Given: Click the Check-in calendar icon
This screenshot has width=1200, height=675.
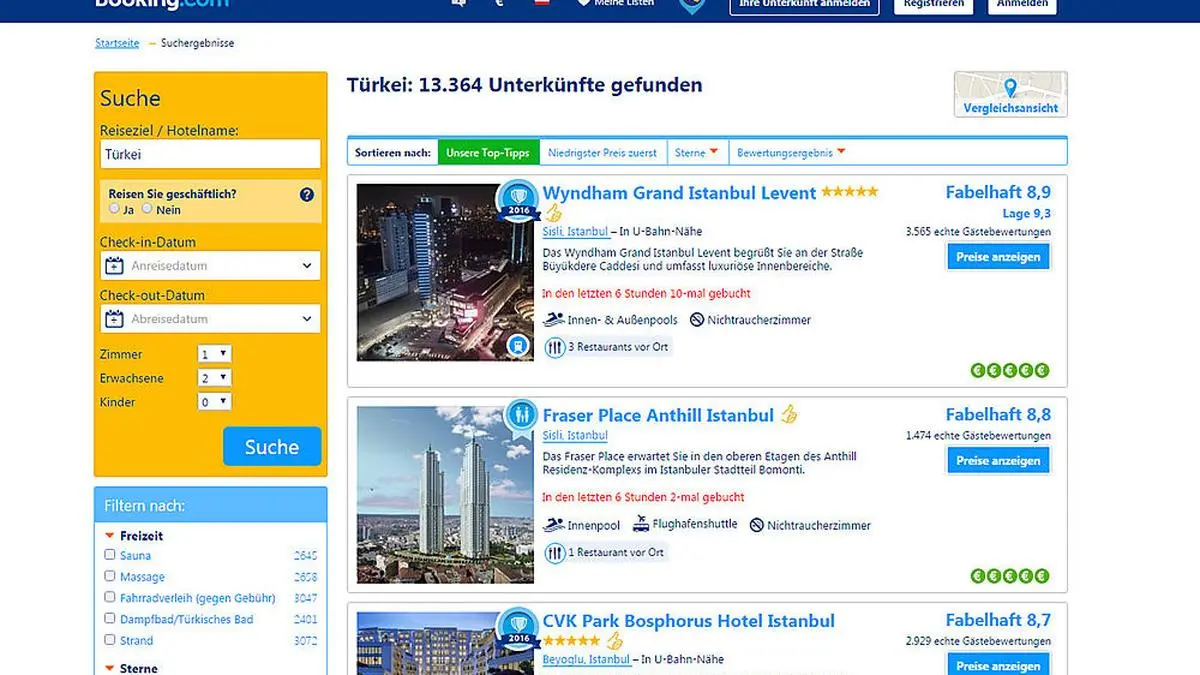Looking at the screenshot, I should coord(115,266).
